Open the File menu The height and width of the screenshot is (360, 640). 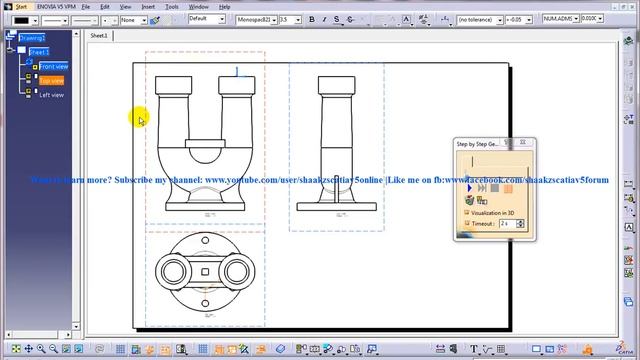point(85,7)
